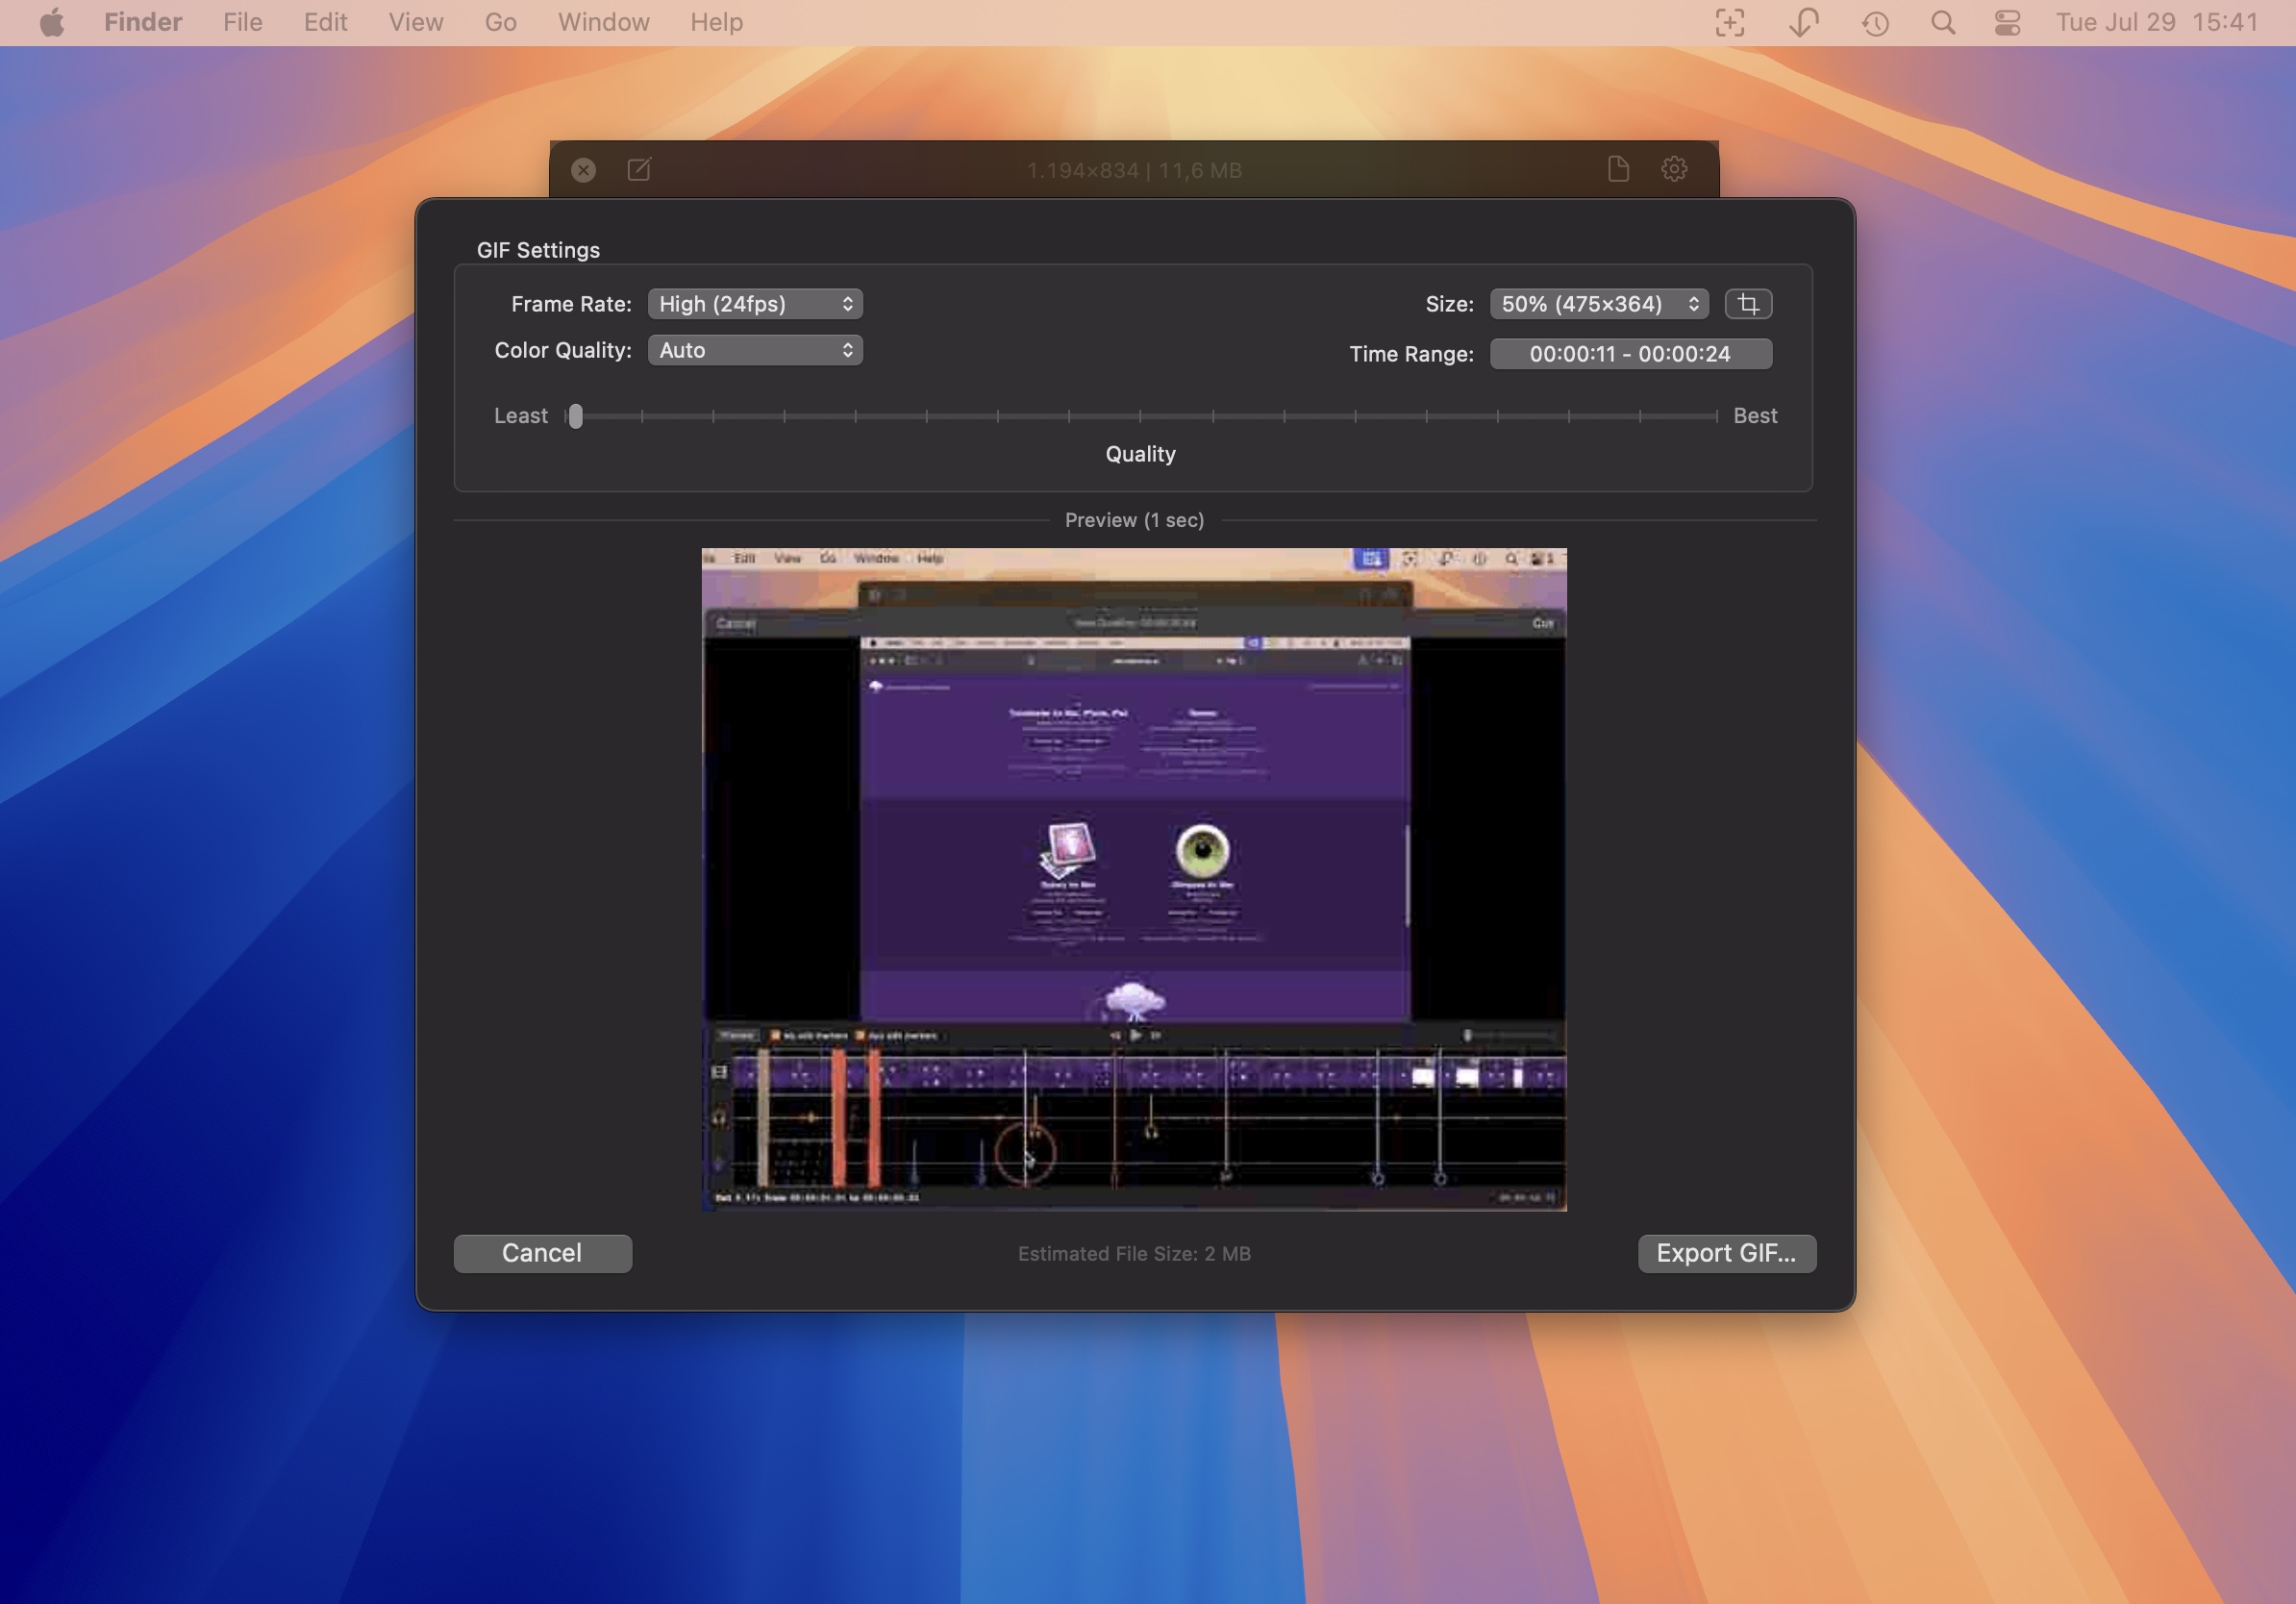Open the Apple menu
This screenshot has width=2296, height=1604.
click(52, 22)
